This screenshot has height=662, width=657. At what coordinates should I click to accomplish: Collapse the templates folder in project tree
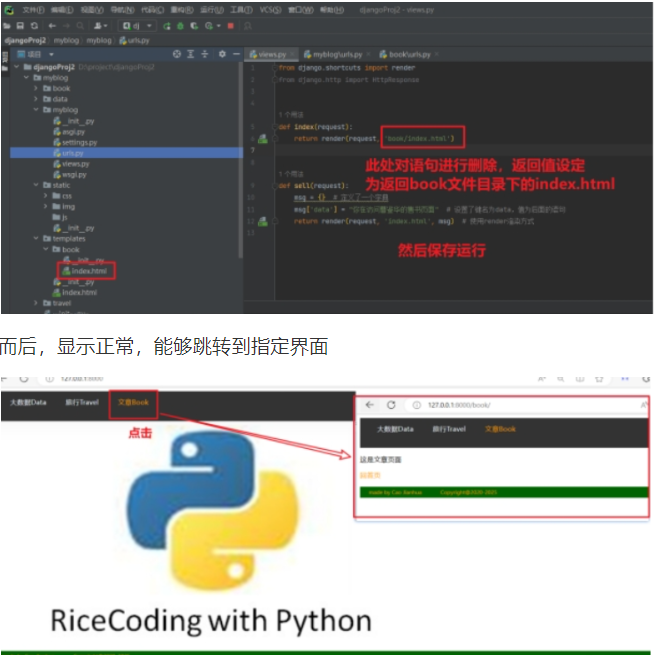click(36, 239)
